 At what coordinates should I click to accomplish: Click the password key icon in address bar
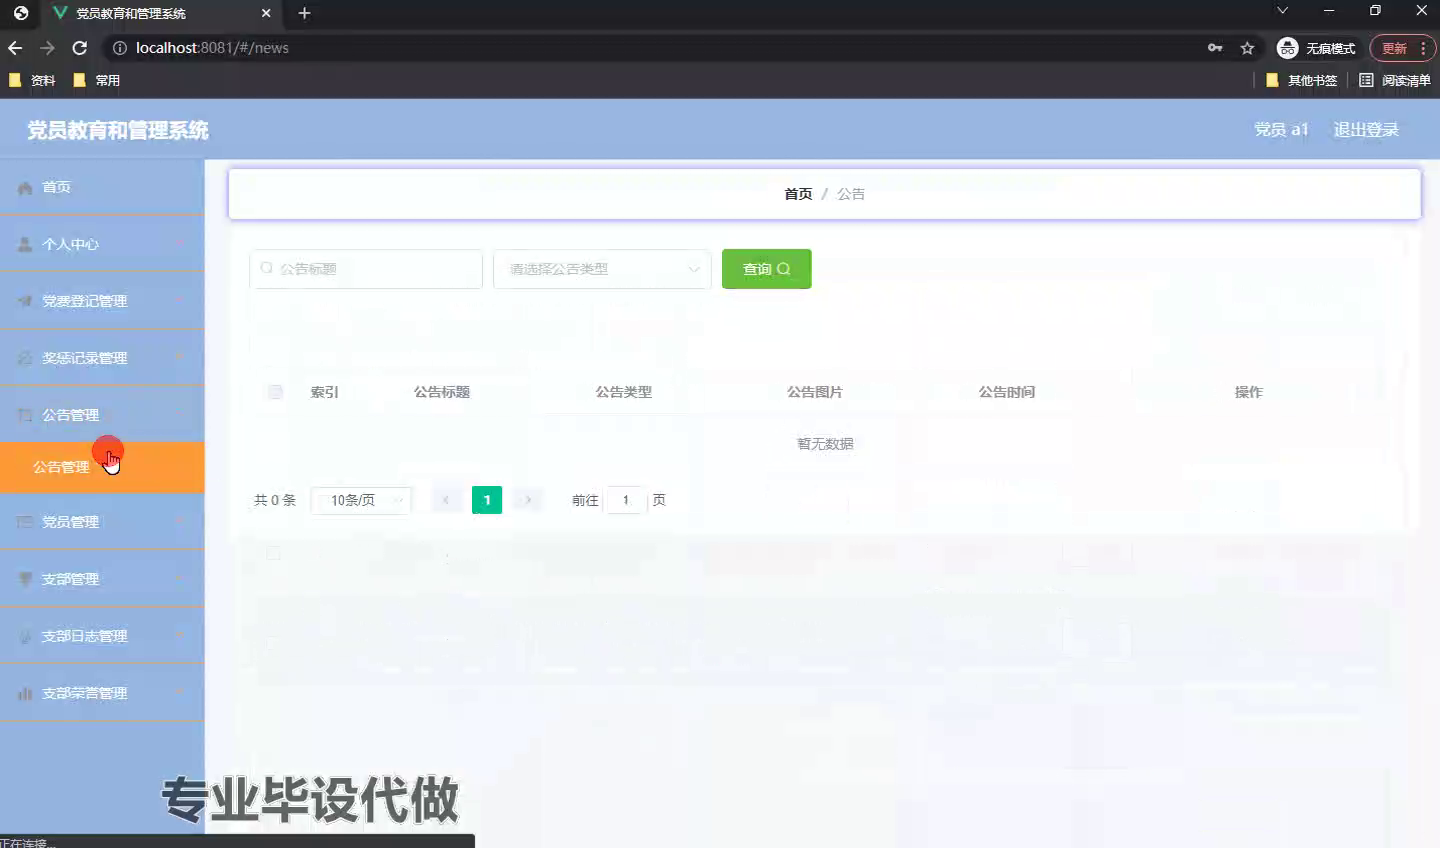[x=1215, y=48]
